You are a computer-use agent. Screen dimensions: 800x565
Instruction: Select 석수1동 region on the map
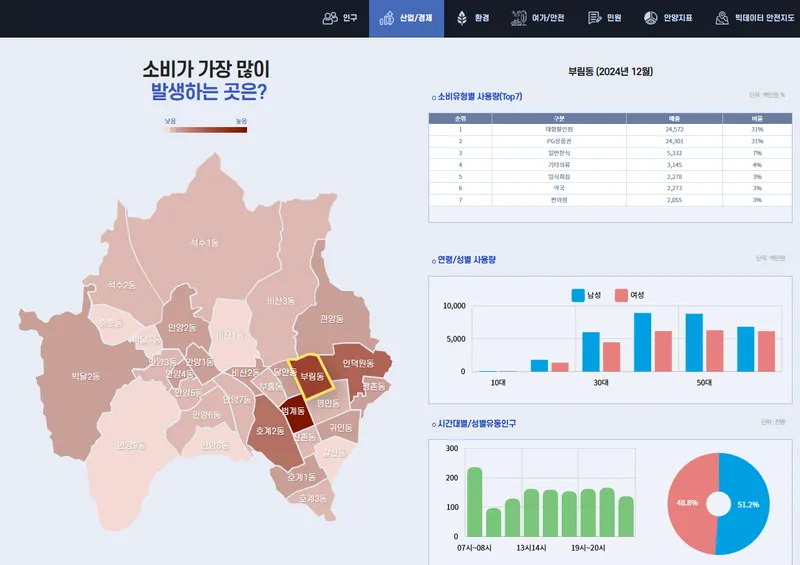(204, 243)
